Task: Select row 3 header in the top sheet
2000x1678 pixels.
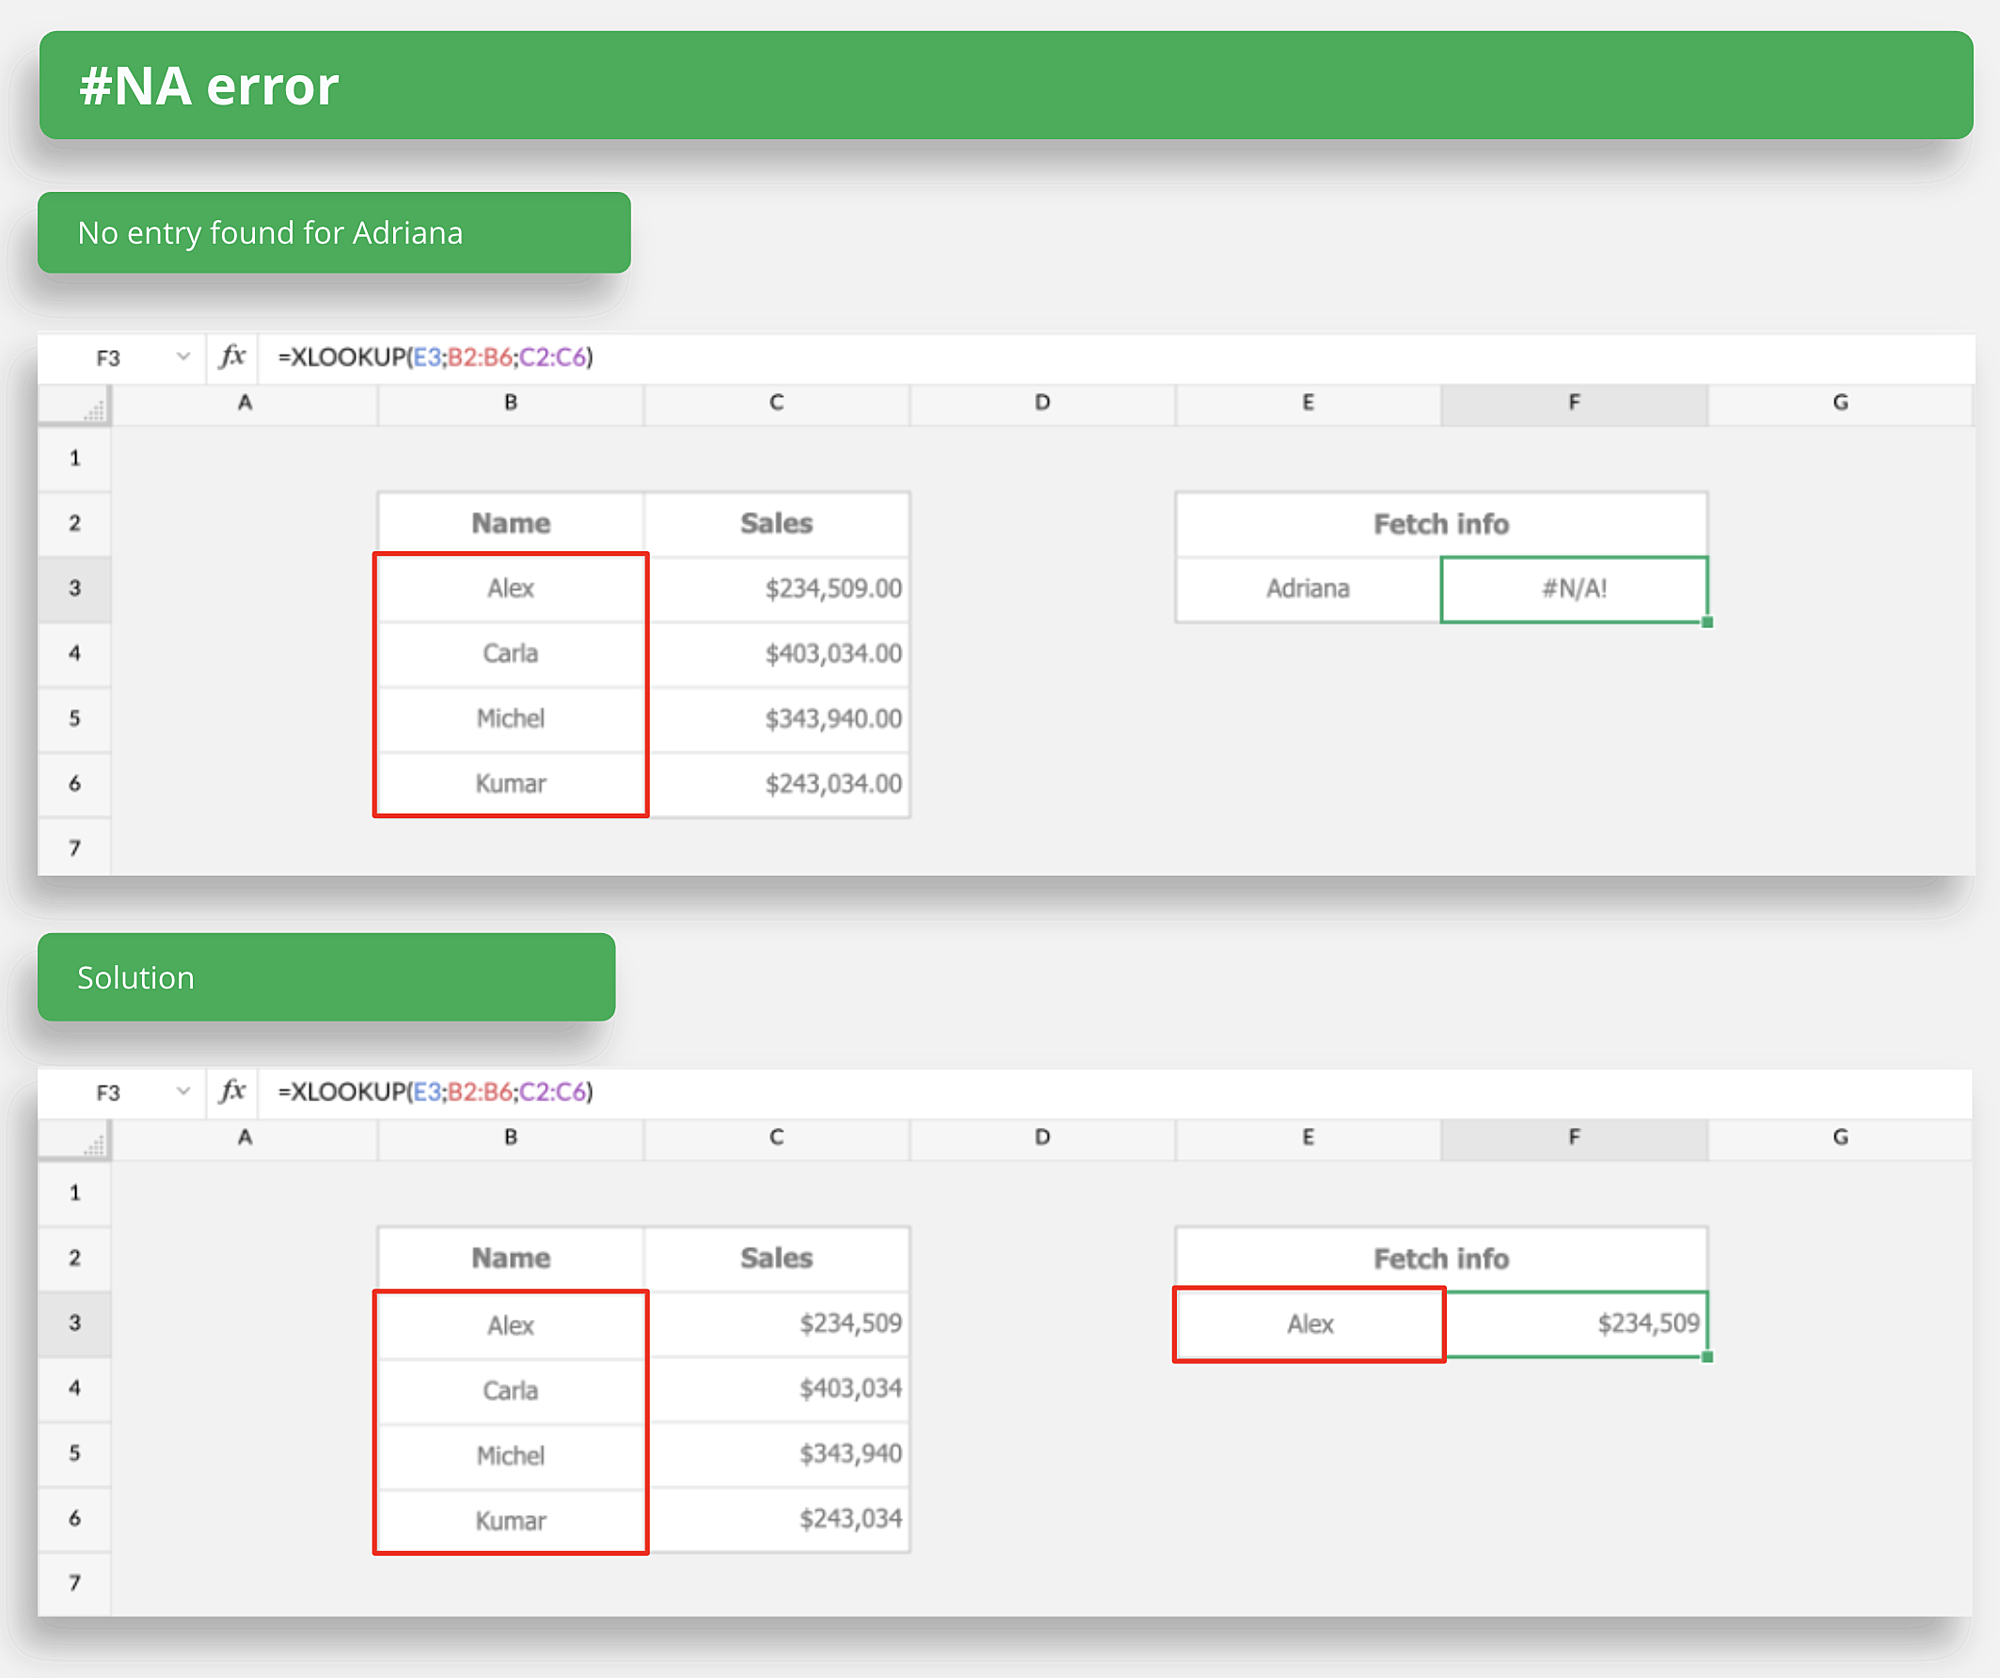Action: [75, 588]
